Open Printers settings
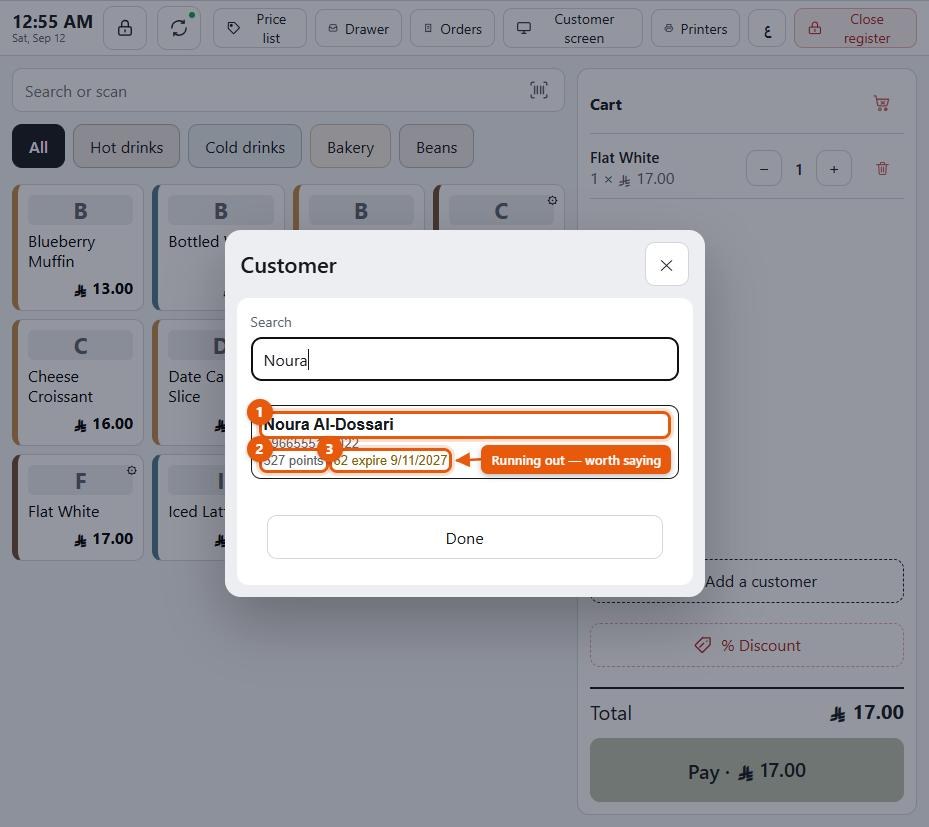Viewport: 929px width, 827px height. [x=695, y=28]
